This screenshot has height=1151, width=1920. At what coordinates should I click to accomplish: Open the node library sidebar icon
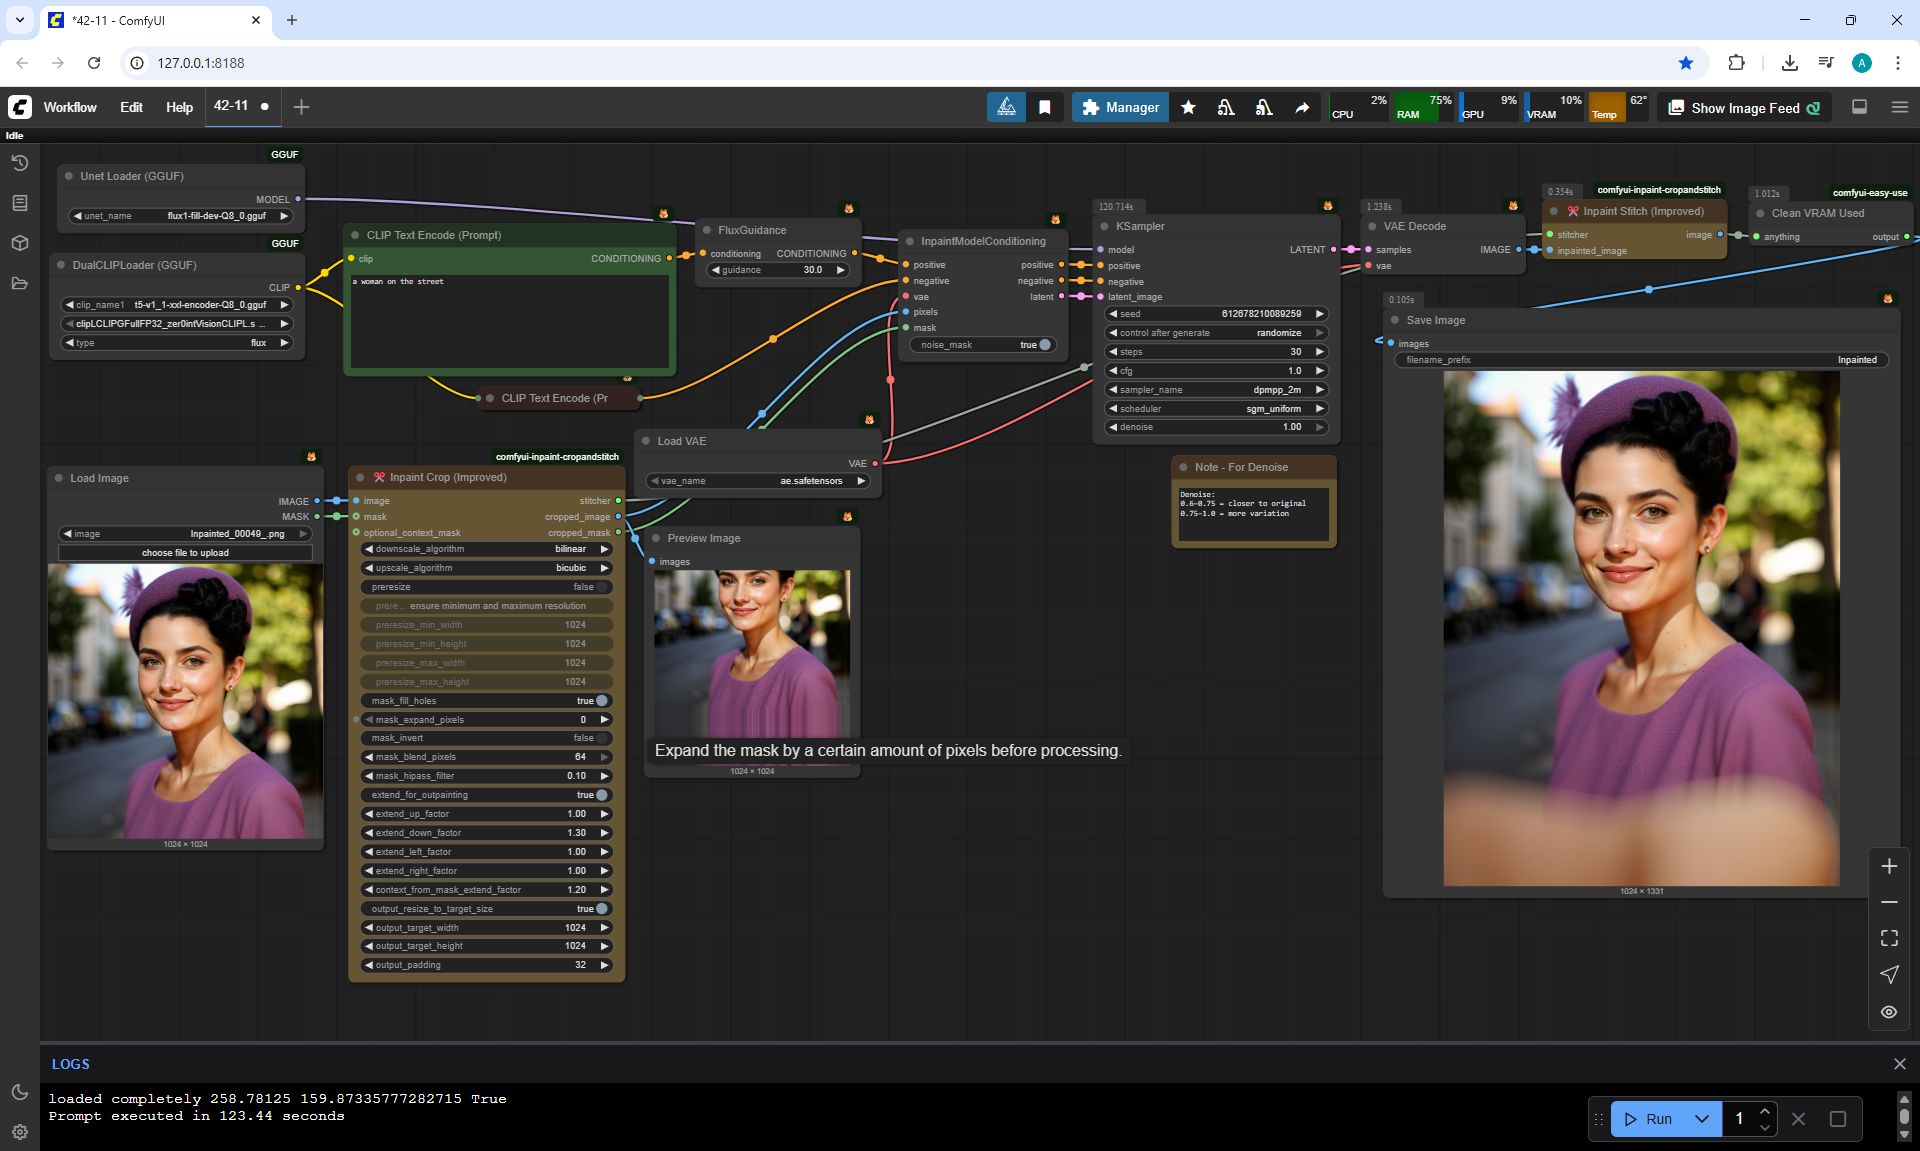[x=19, y=203]
